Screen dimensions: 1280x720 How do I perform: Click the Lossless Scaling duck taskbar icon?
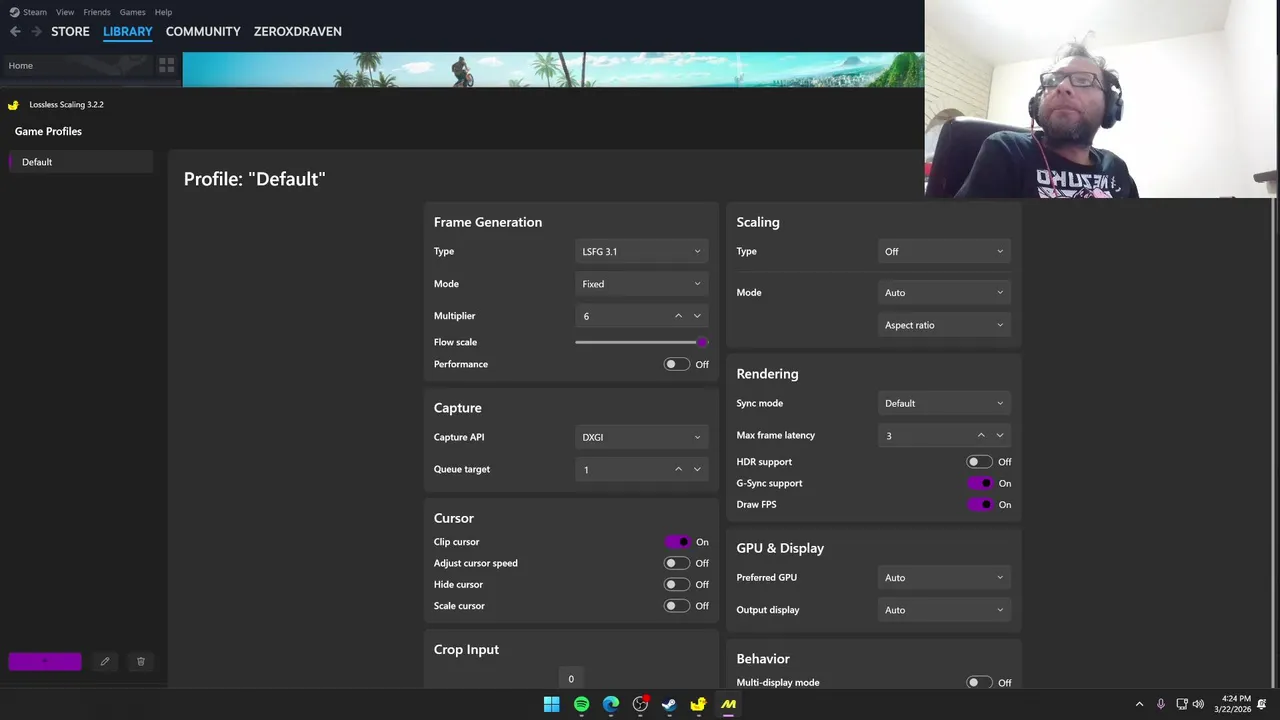pos(699,704)
